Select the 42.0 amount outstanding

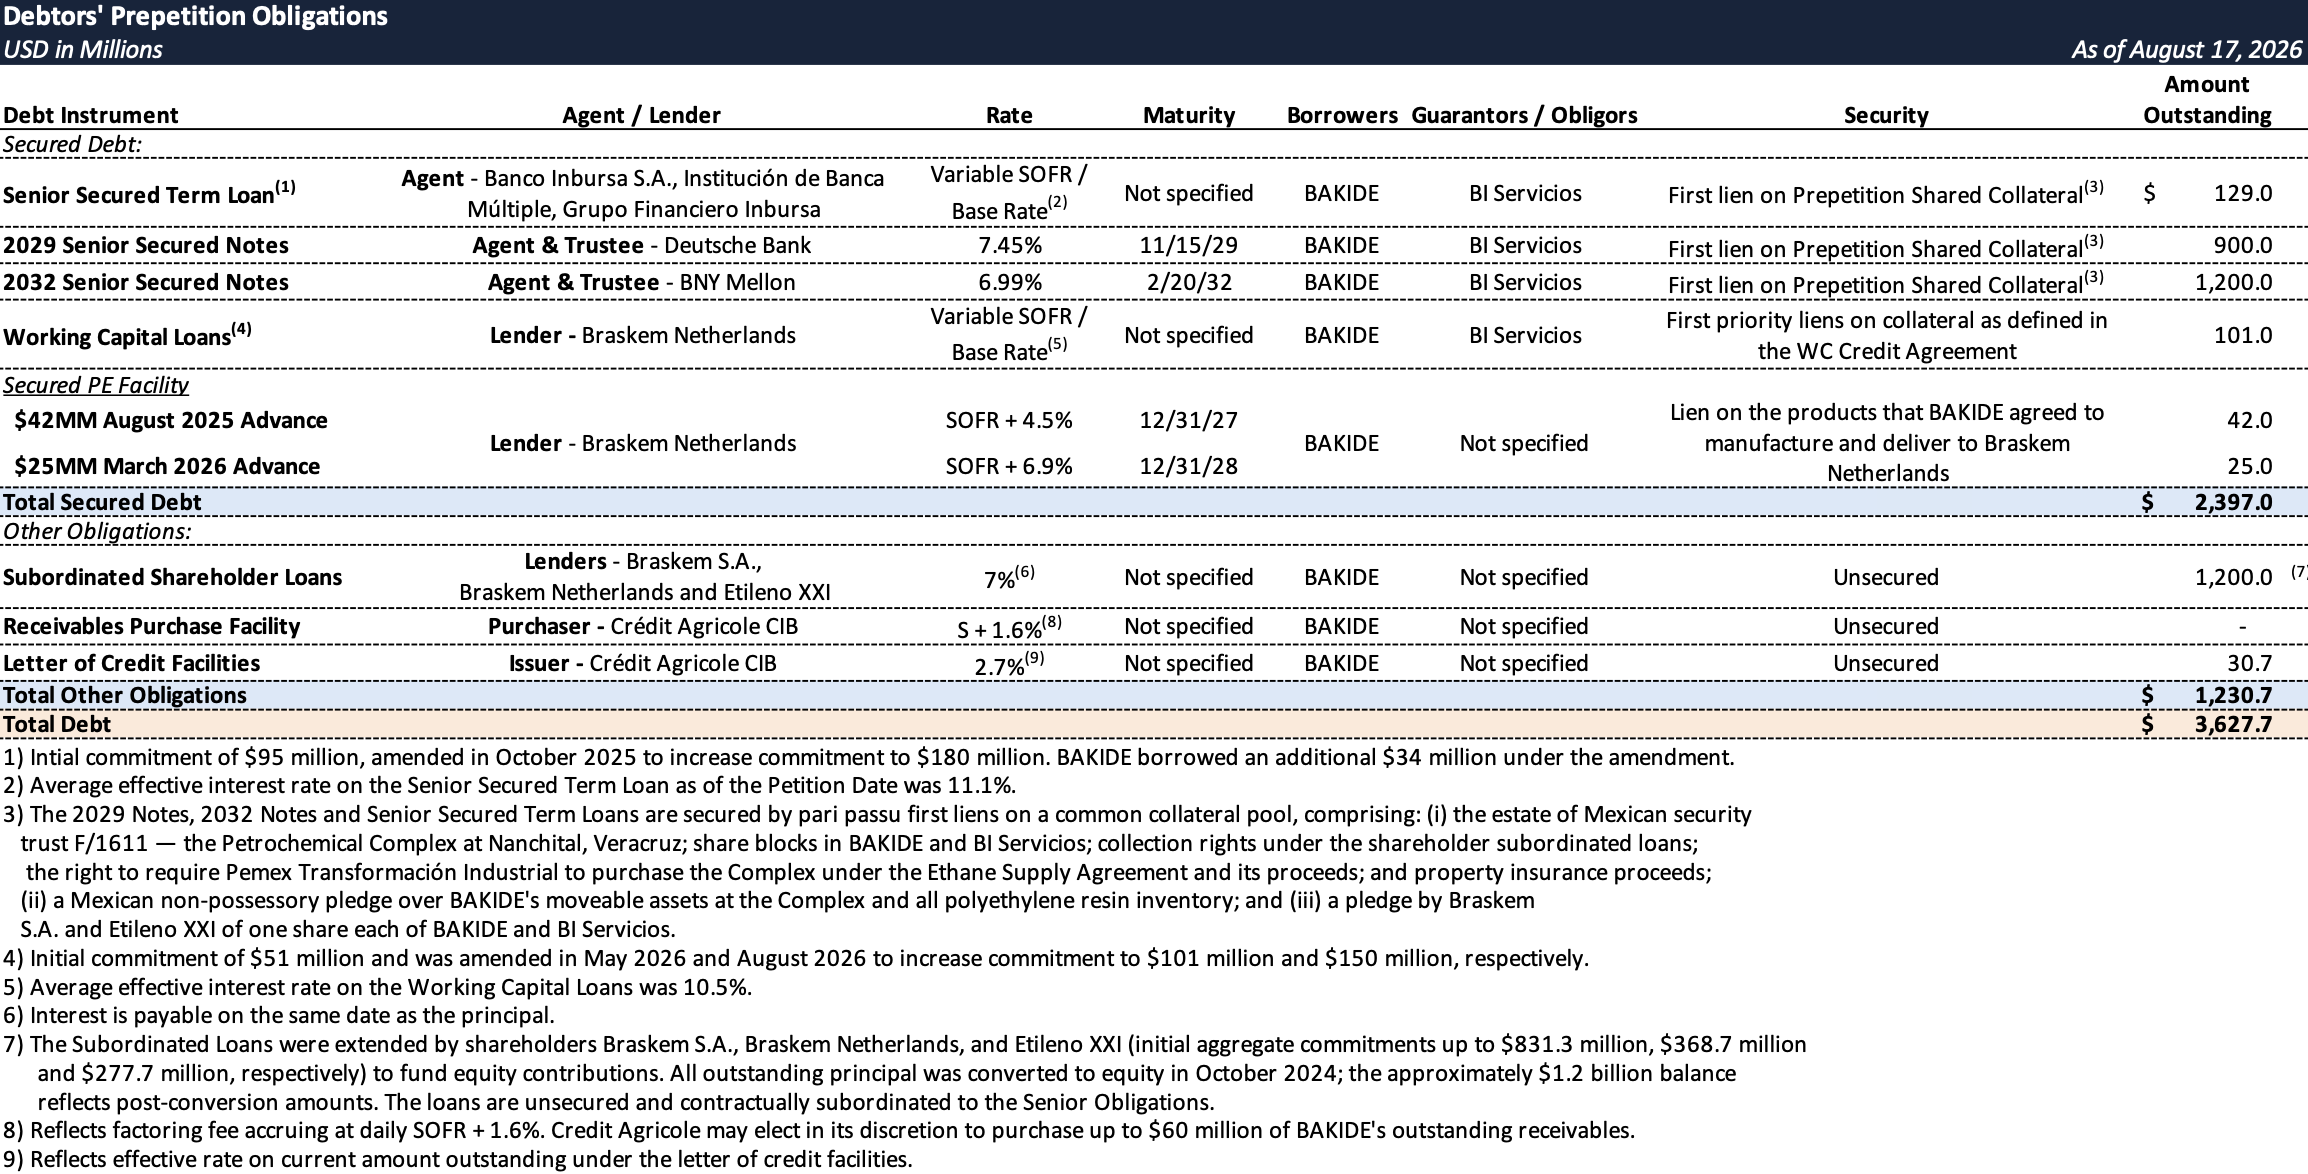[2250, 420]
